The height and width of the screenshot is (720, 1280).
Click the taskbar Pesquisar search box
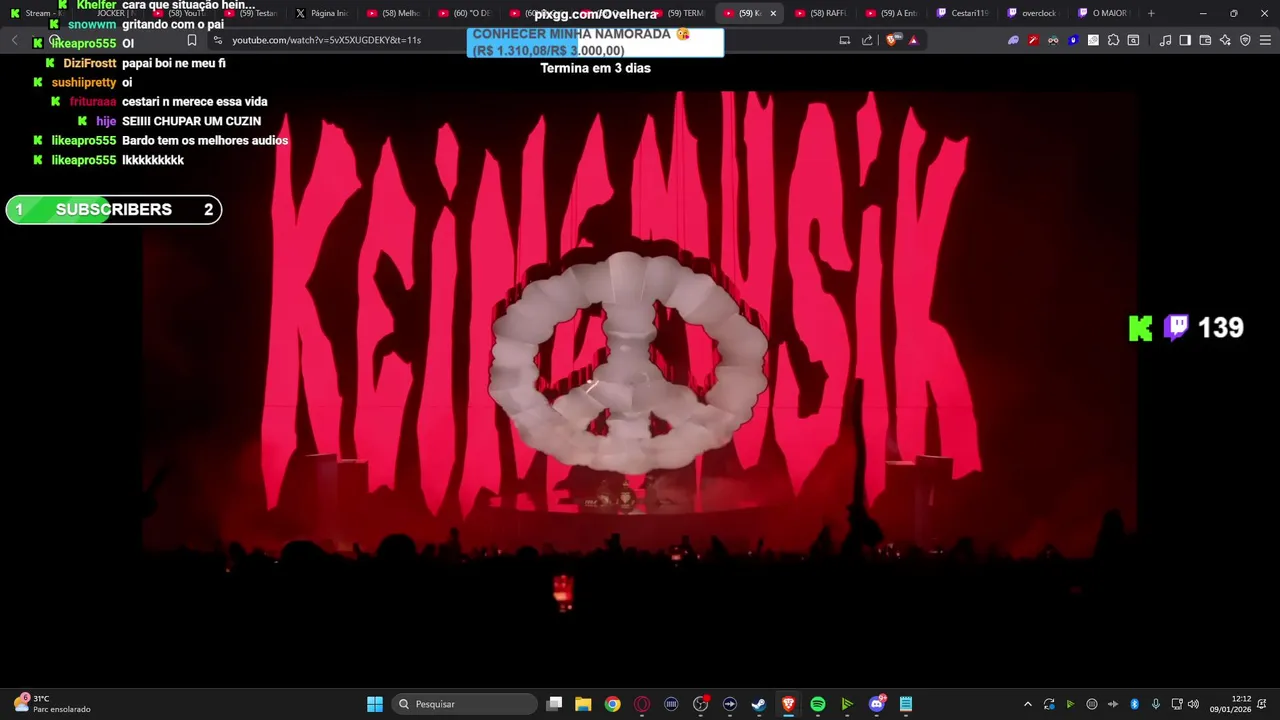[464, 704]
